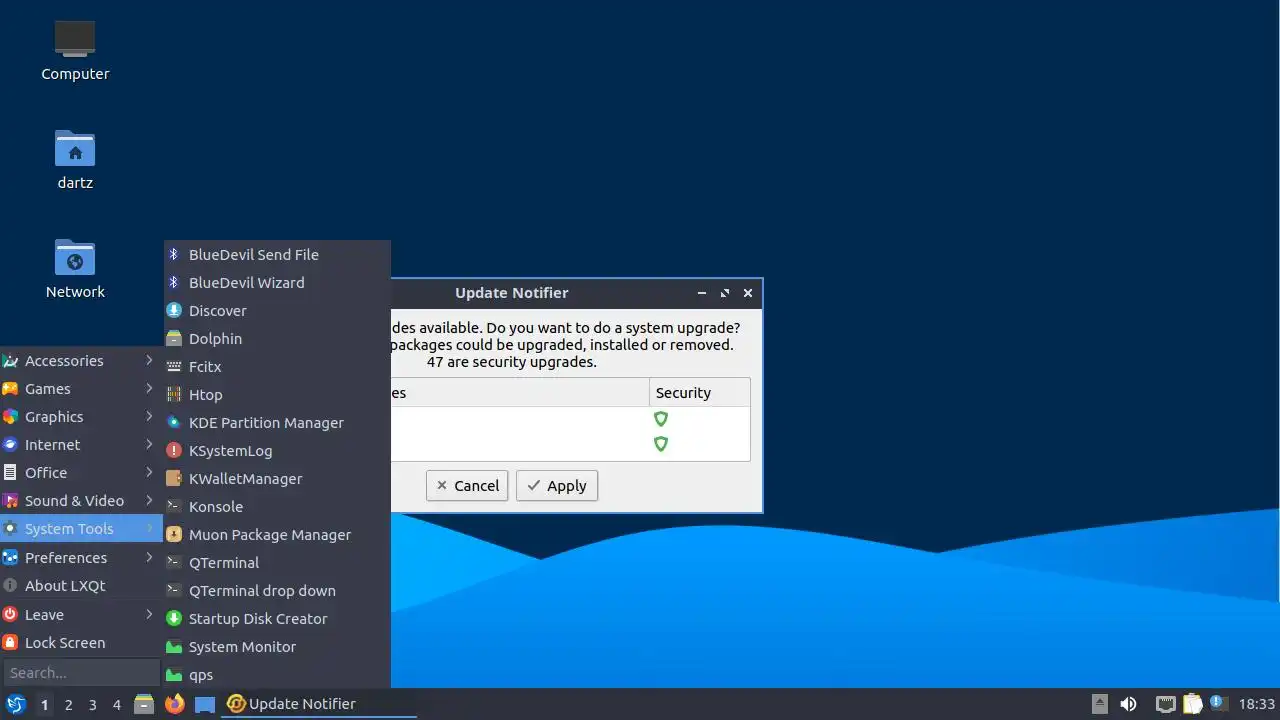1280x720 pixels.
Task: Launch BlueDevil Send File
Action: (x=277, y=254)
